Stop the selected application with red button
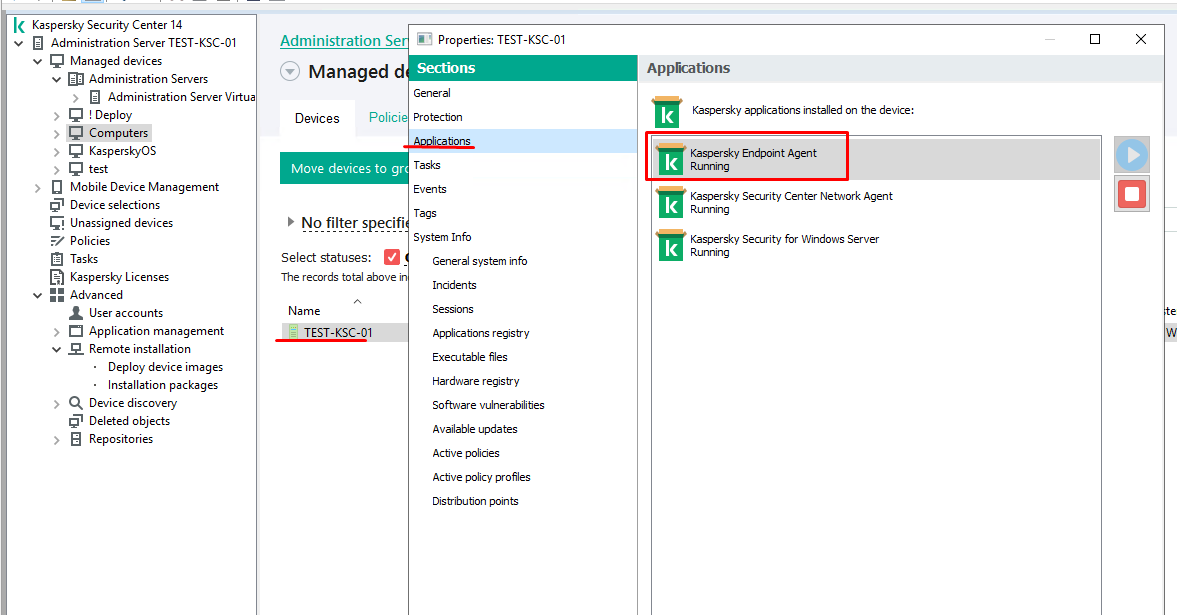The height and width of the screenshot is (615, 1177). [x=1132, y=194]
